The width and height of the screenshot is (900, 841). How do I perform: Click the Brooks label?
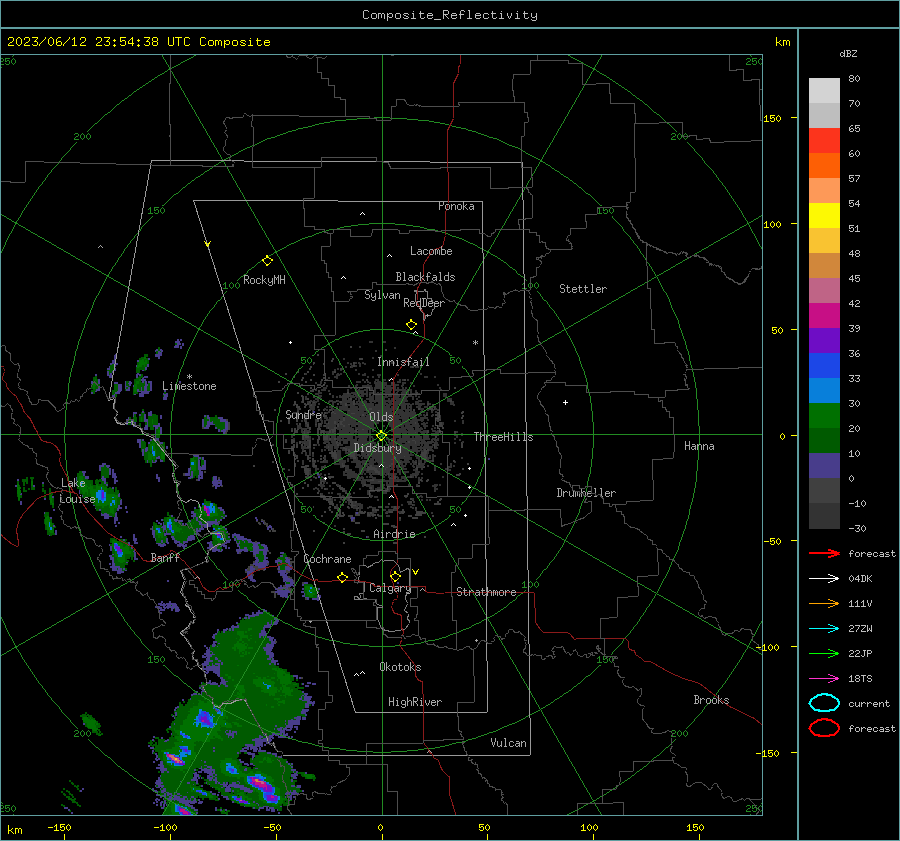711,700
